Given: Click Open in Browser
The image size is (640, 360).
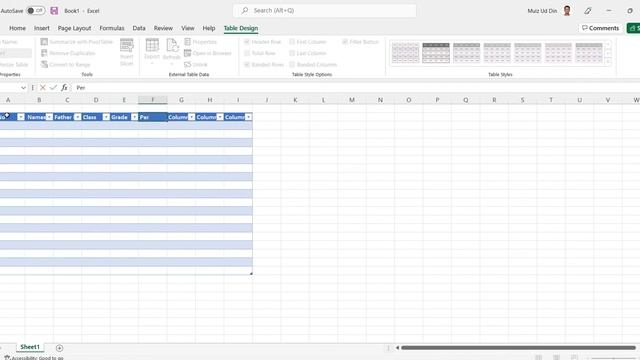Looking at the screenshot, I should click(208, 53).
